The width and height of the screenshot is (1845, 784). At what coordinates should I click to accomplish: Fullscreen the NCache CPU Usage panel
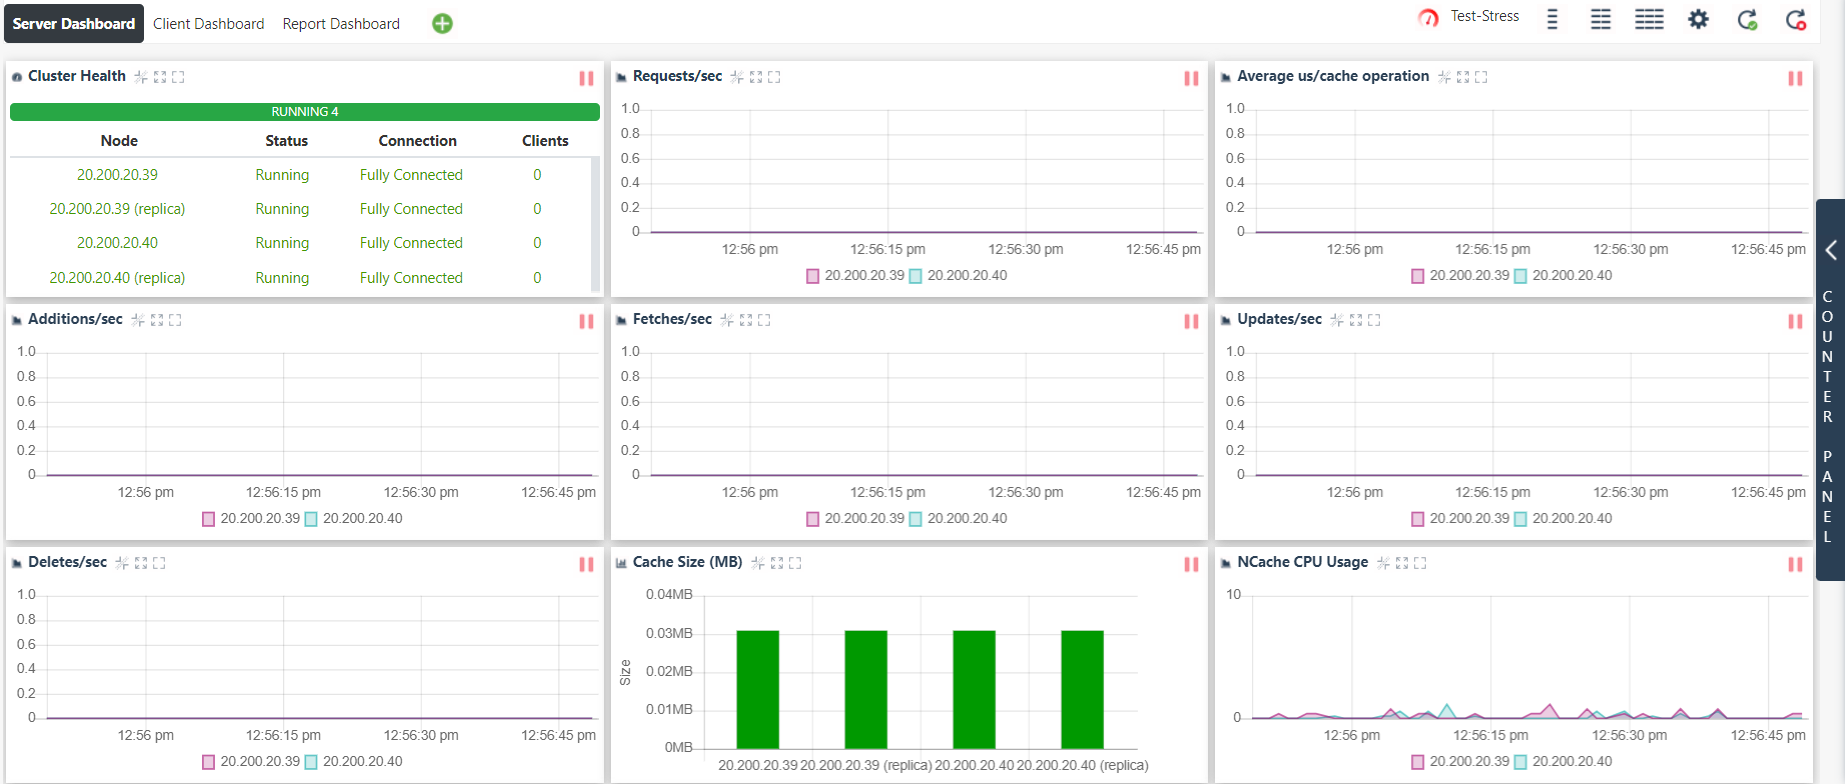(x=1420, y=563)
